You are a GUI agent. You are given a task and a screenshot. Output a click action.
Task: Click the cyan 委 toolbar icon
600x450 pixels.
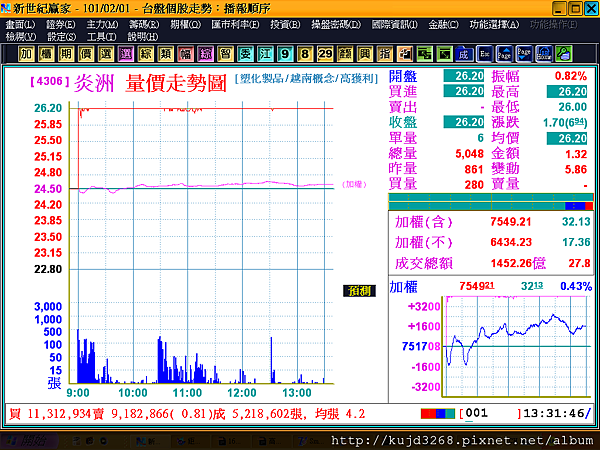pyautogui.click(x=245, y=54)
